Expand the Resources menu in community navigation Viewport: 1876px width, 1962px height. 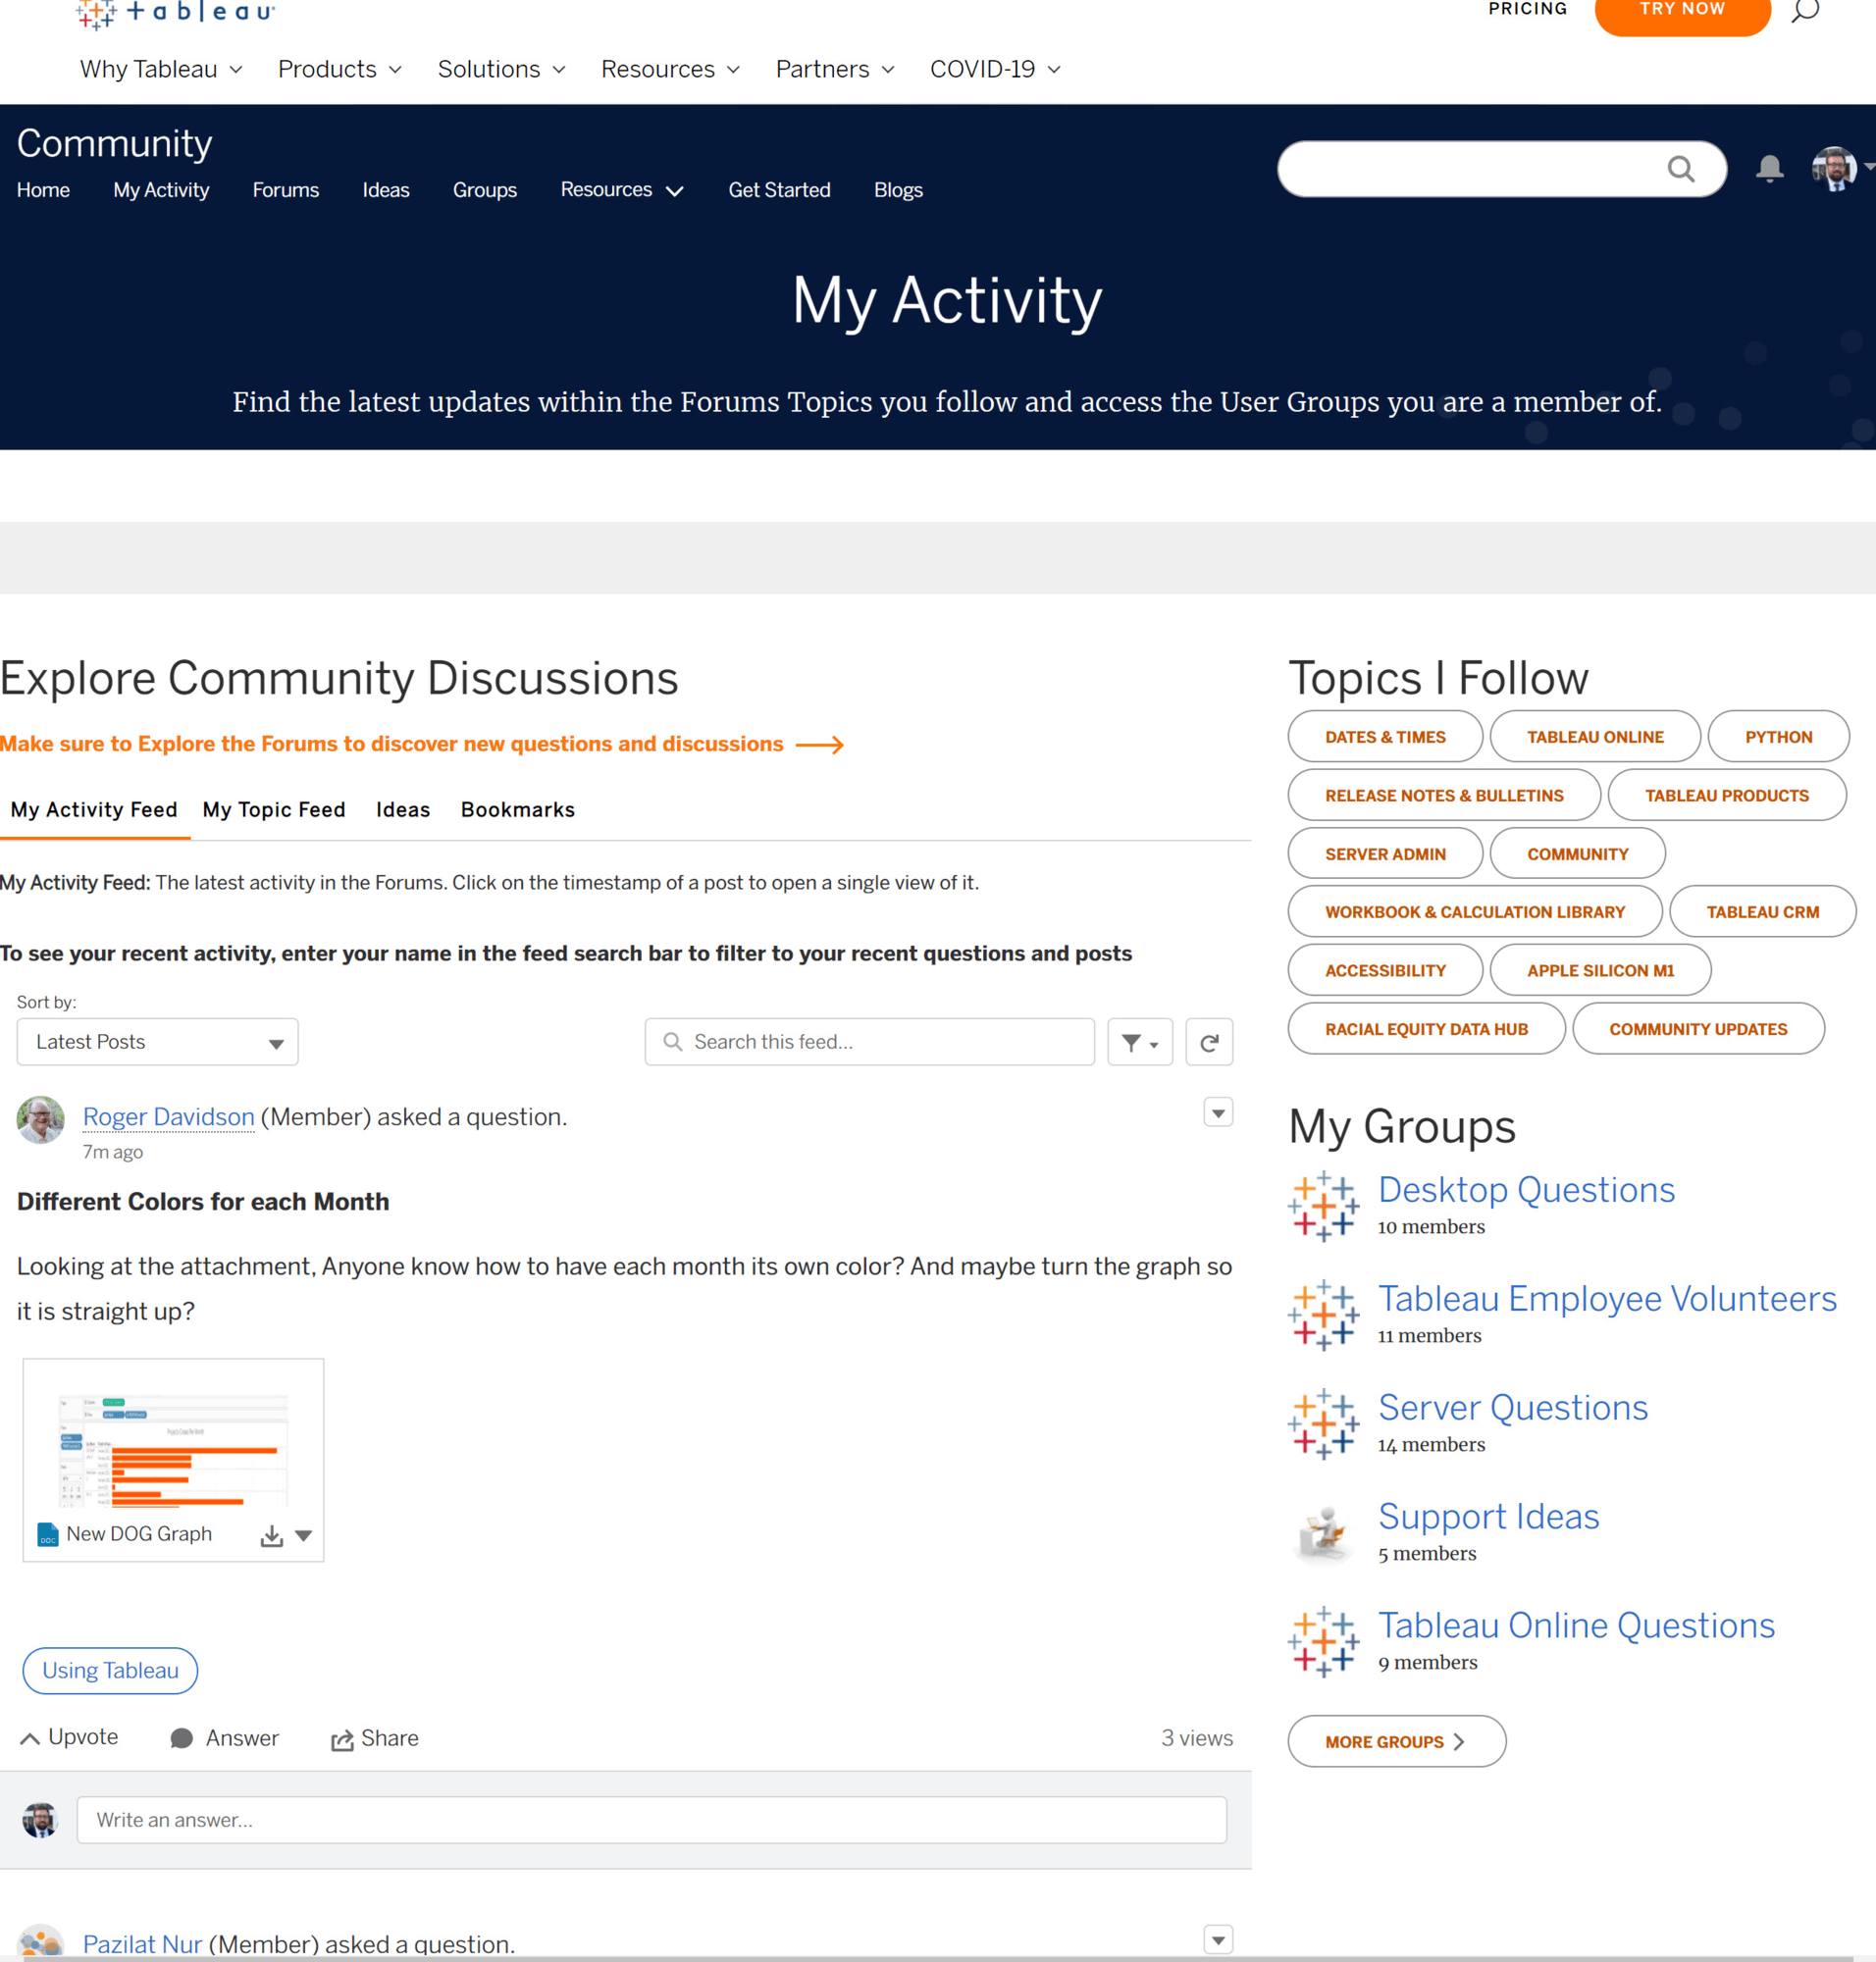pyautogui.click(x=621, y=190)
